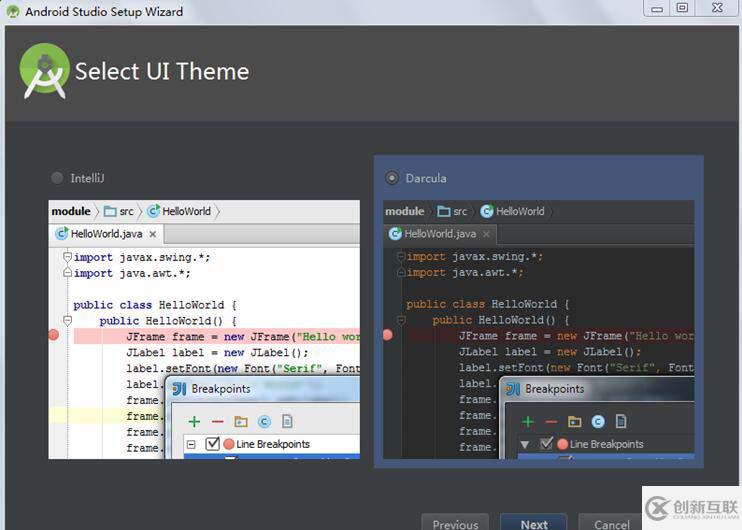Click Breakpoints dialog icon in Darcula preview
Viewport: 742px width, 530px height.
point(513,389)
